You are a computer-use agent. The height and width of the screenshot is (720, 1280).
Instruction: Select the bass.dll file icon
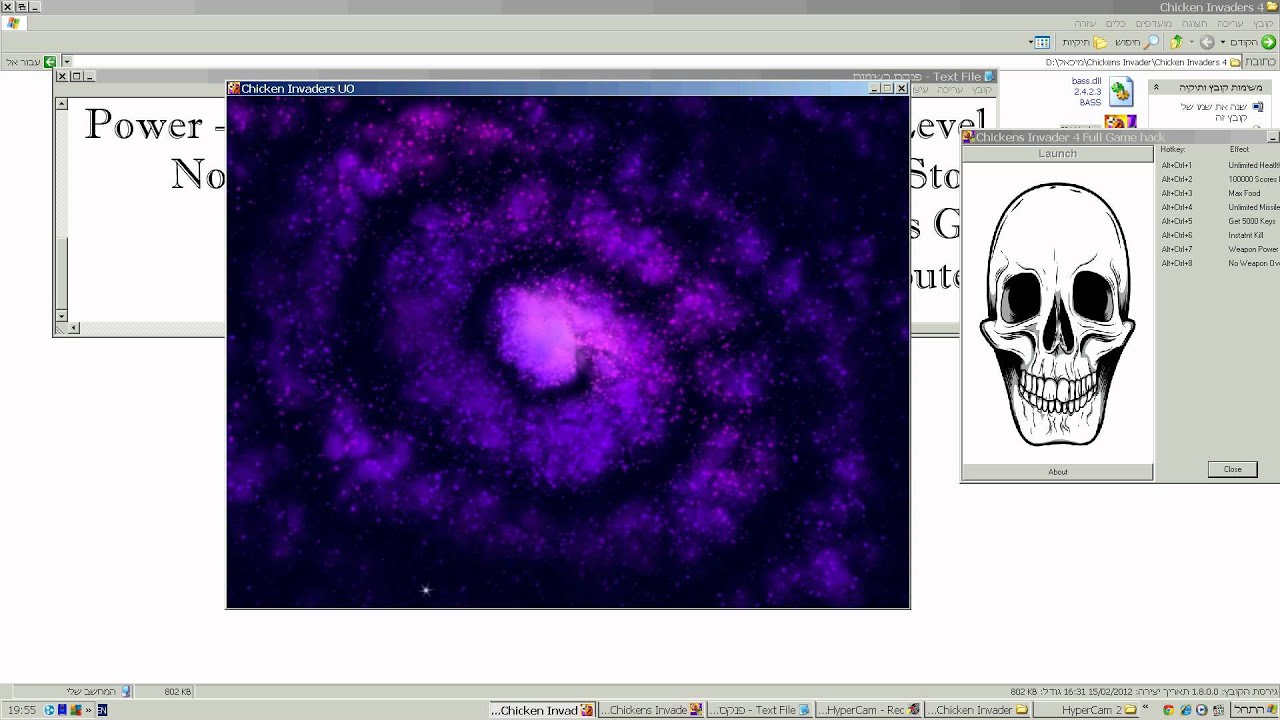(1120, 93)
